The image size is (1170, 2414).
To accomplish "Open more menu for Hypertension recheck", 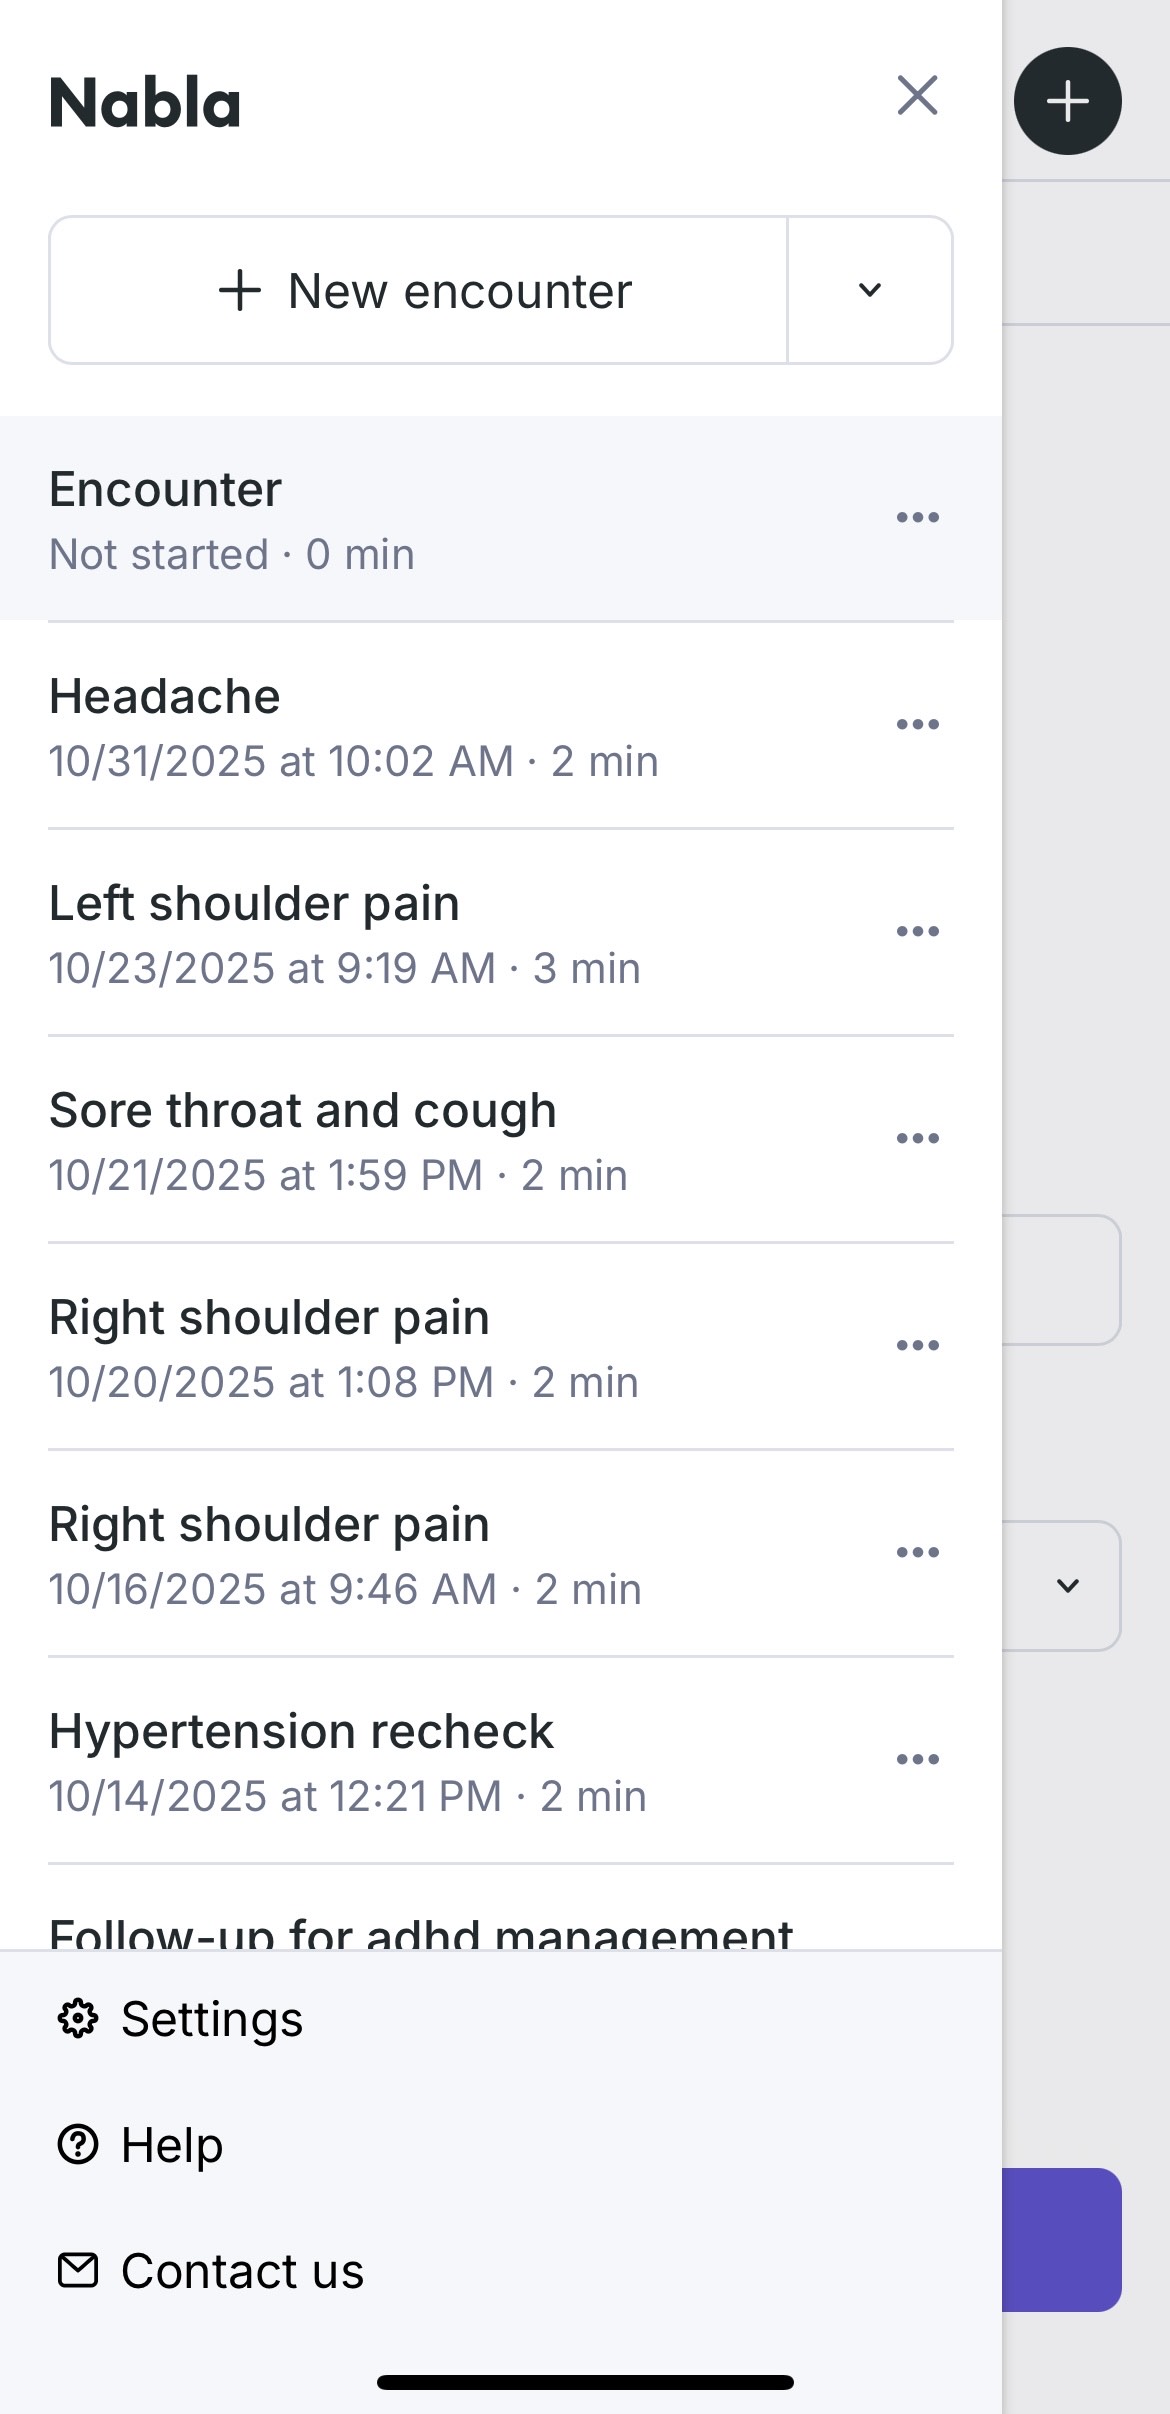I will (917, 1760).
